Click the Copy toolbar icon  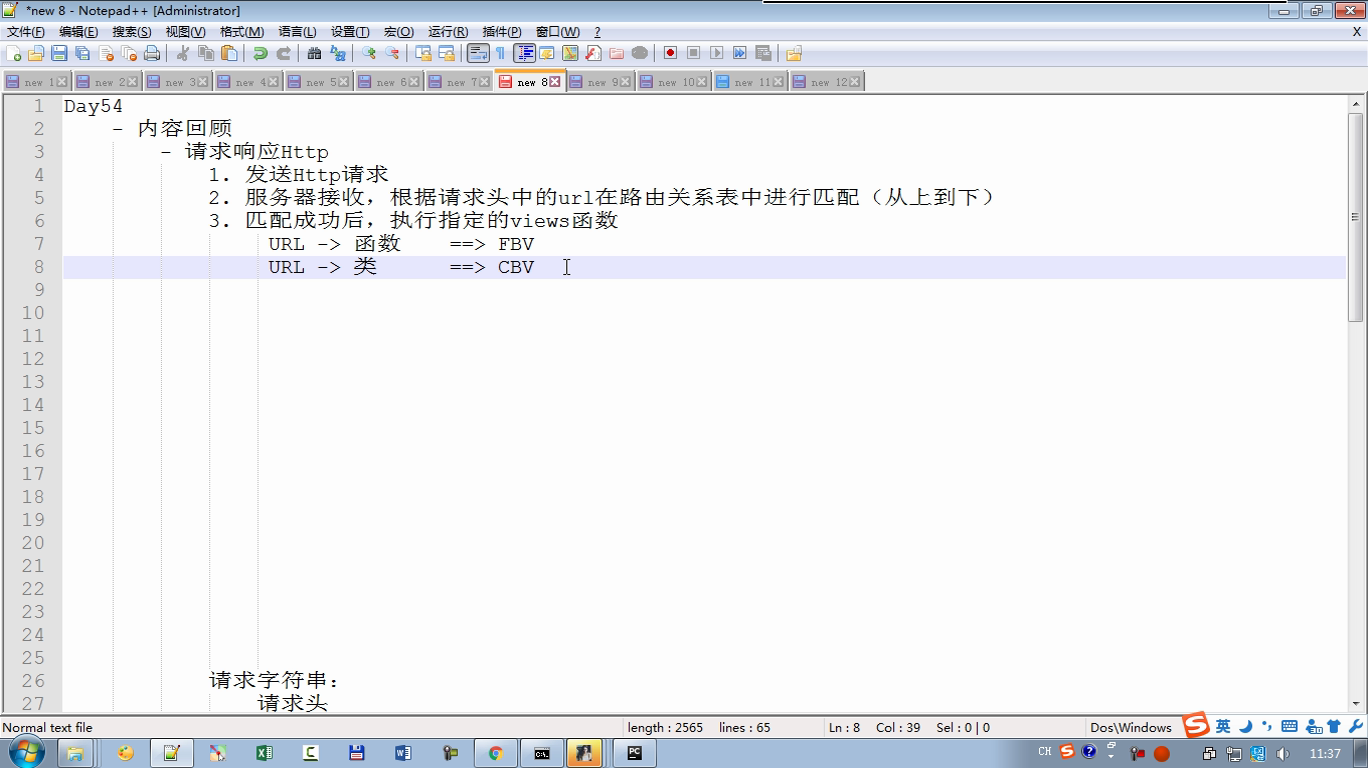pyautogui.click(x=206, y=53)
